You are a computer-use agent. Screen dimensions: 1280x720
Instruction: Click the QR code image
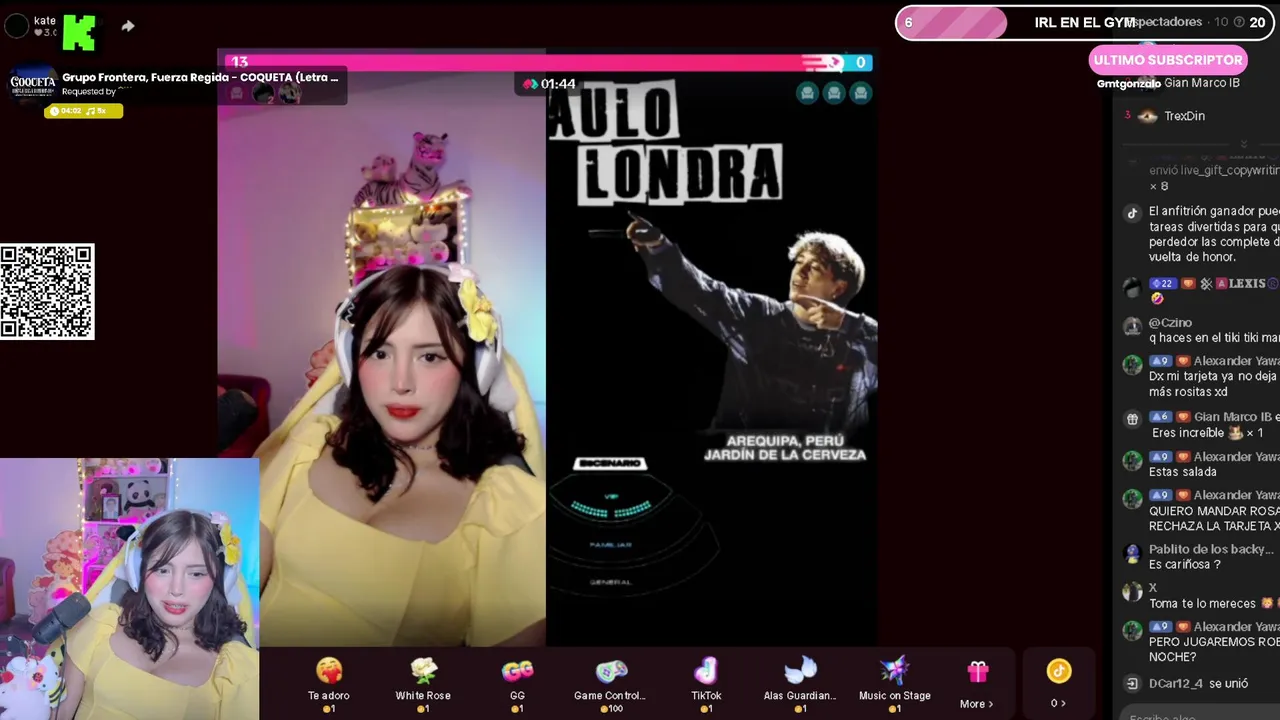[x=47, y=292]
